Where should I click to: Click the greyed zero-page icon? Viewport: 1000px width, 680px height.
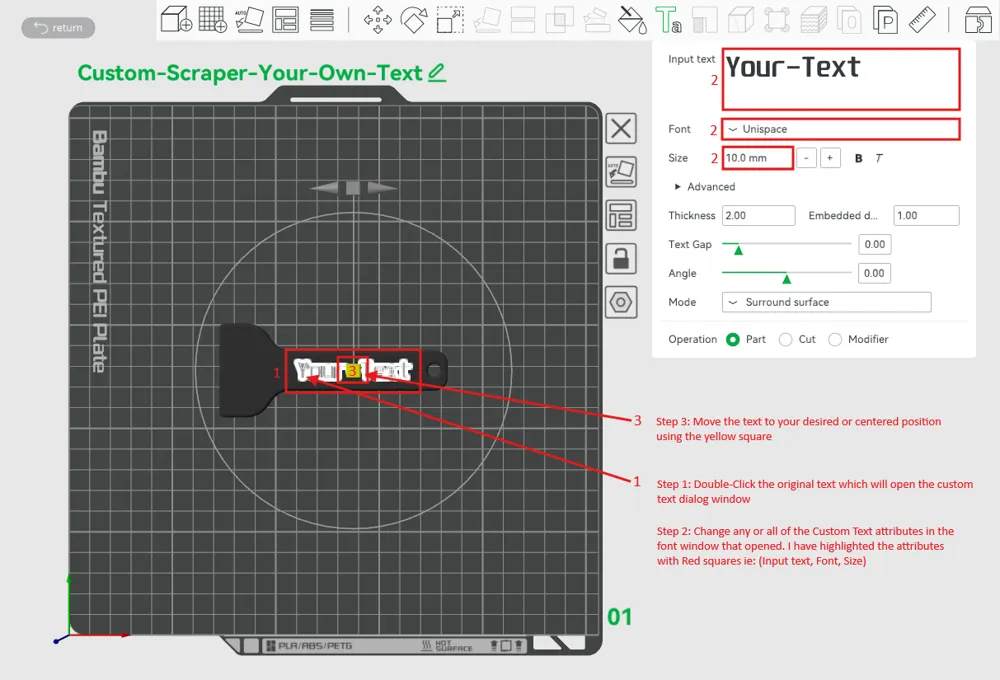pyautogui.click(x=849, y=19)
